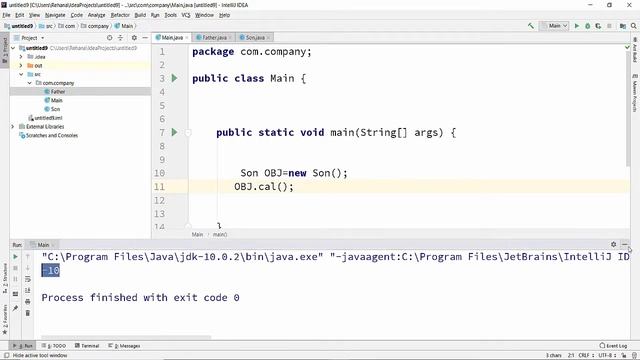Open the Navigate menu
The image size is (640, 360).
point(55,15)
